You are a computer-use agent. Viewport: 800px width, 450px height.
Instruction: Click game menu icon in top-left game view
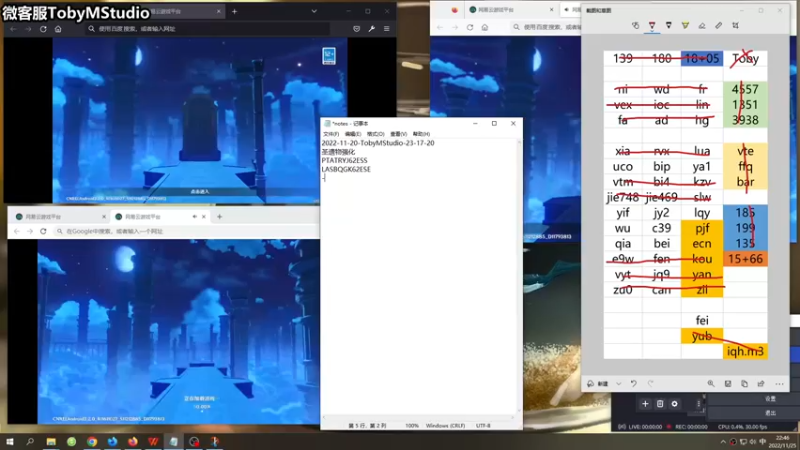coord(329,55)
